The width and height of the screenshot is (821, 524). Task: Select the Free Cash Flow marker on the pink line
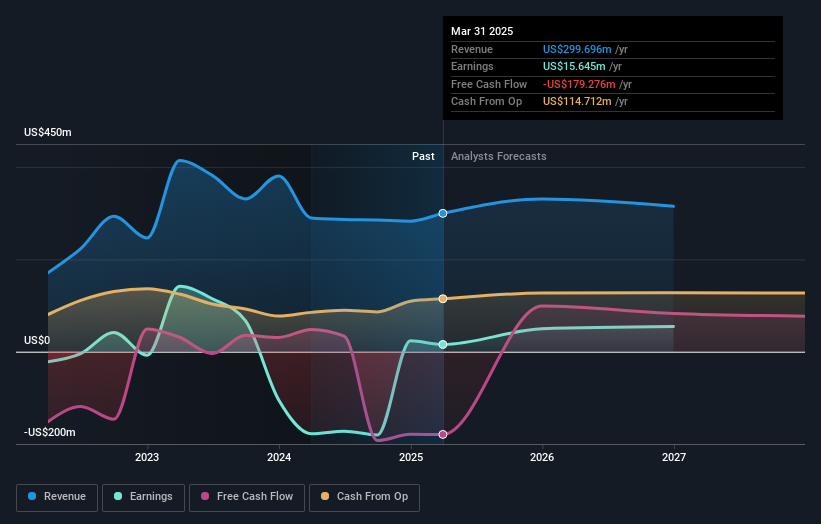[x=443, y=434]
